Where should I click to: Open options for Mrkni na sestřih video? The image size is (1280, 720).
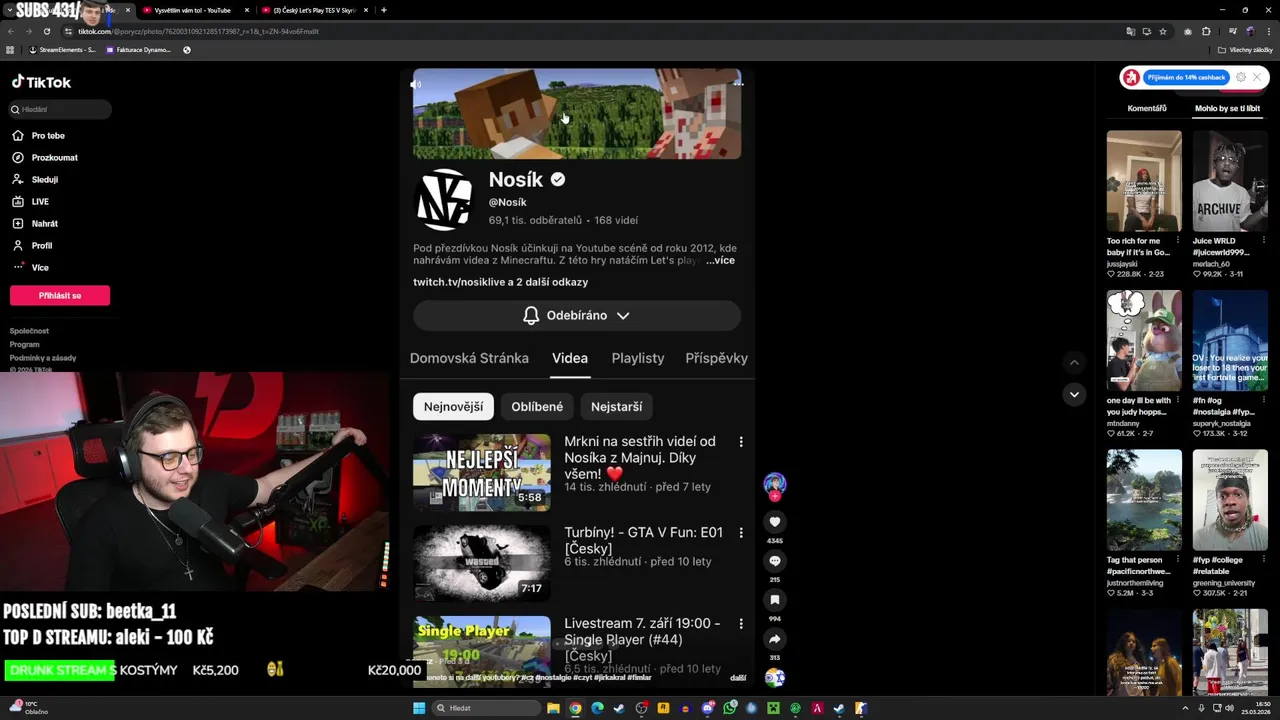pos(741,442)
